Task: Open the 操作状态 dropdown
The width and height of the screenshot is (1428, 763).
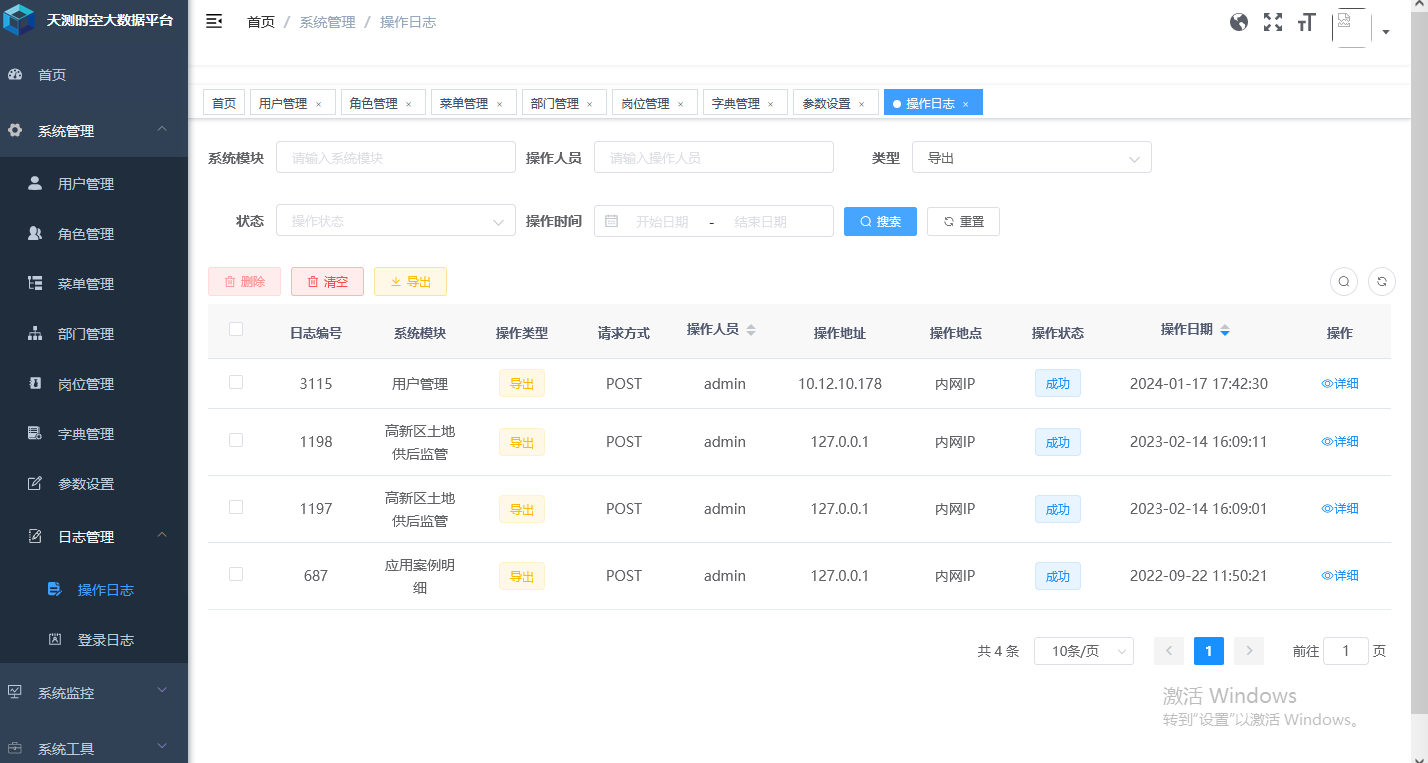Action: pos(395,220)
